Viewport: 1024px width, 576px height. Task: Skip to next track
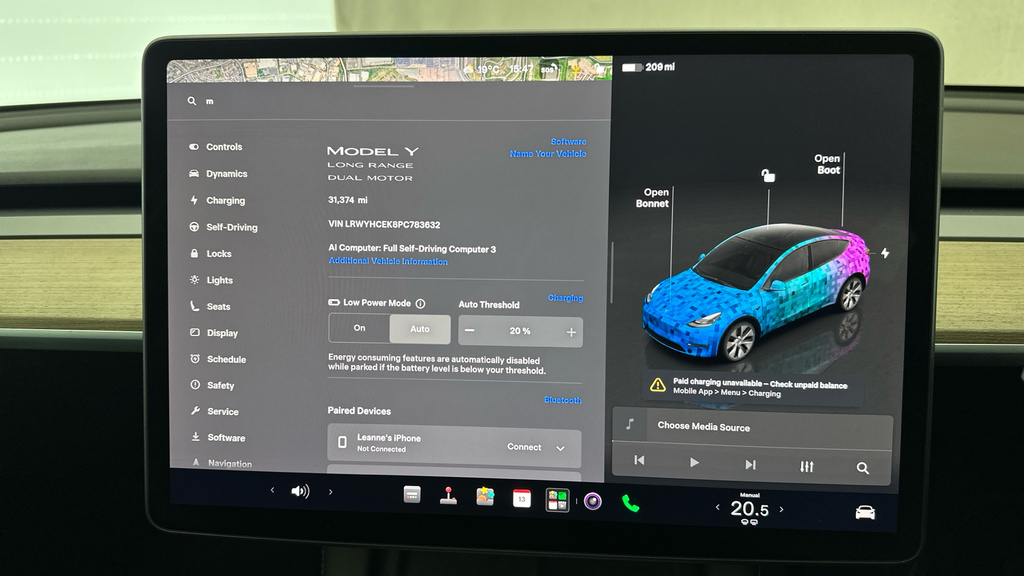[750, 464]
